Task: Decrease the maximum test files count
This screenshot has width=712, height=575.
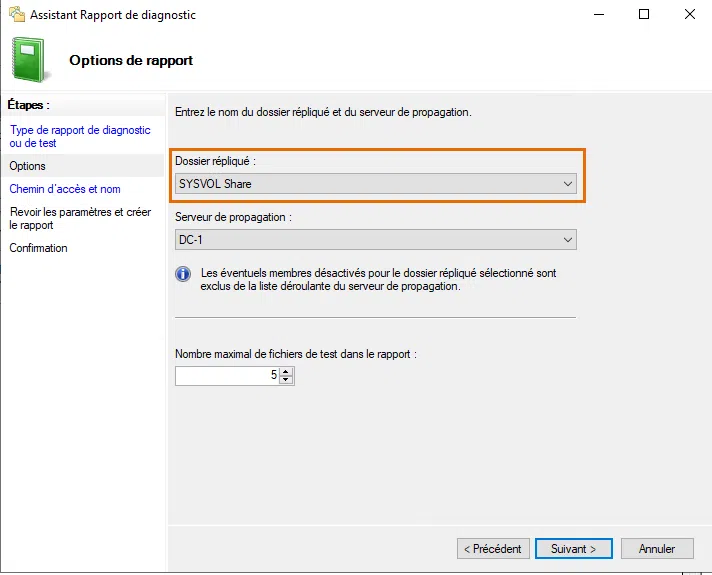Action: point(286,380)
